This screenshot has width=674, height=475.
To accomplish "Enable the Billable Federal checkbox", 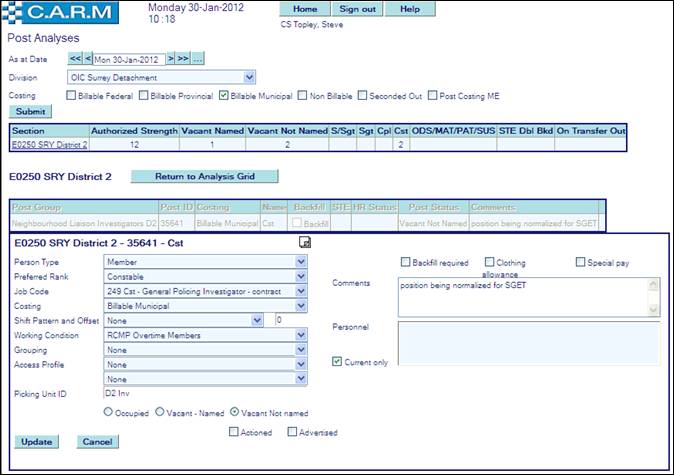I will click(x=72, y=96).
